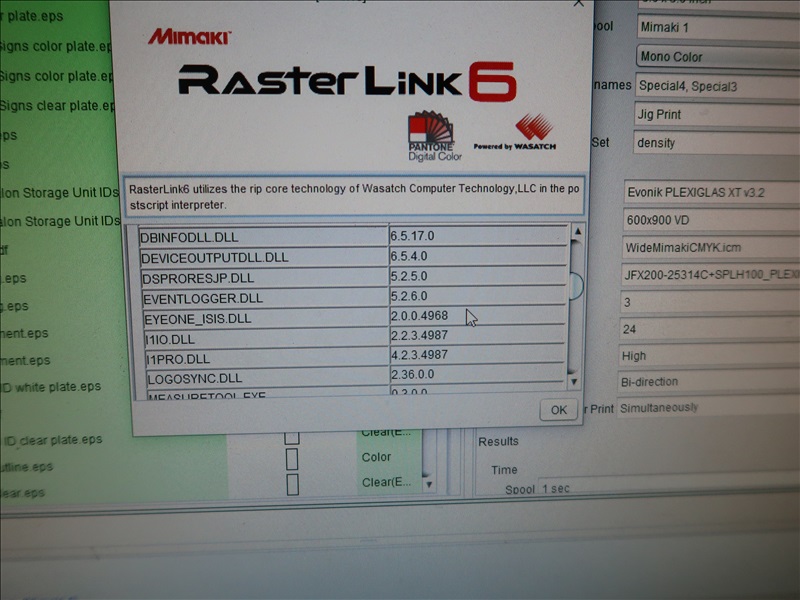Image resolution: width=800 pixels, height=600 pixels.
Task: Click the Jig Print field
Action: click(x=716, y=114)
